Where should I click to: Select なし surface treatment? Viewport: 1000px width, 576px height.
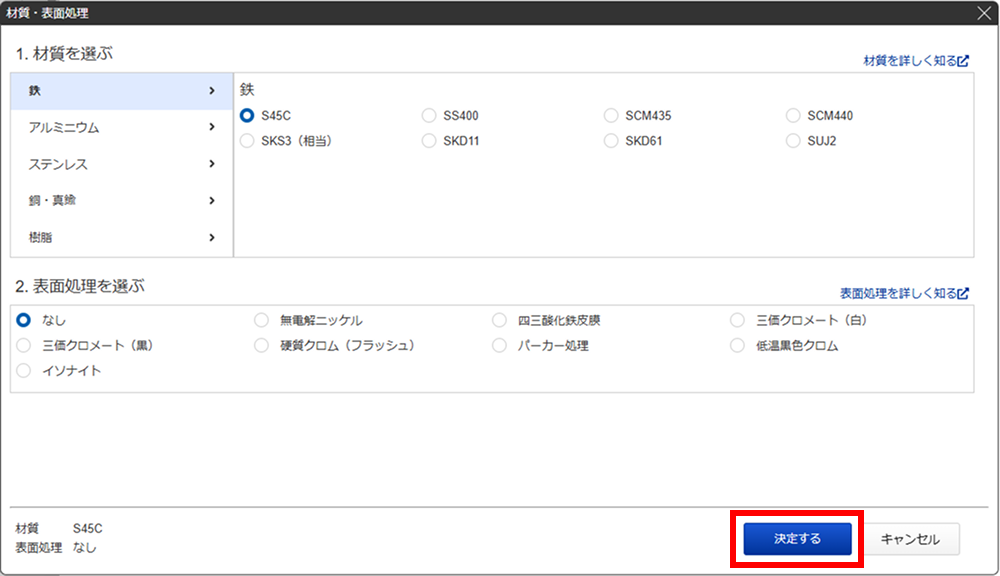coord(24,320)
